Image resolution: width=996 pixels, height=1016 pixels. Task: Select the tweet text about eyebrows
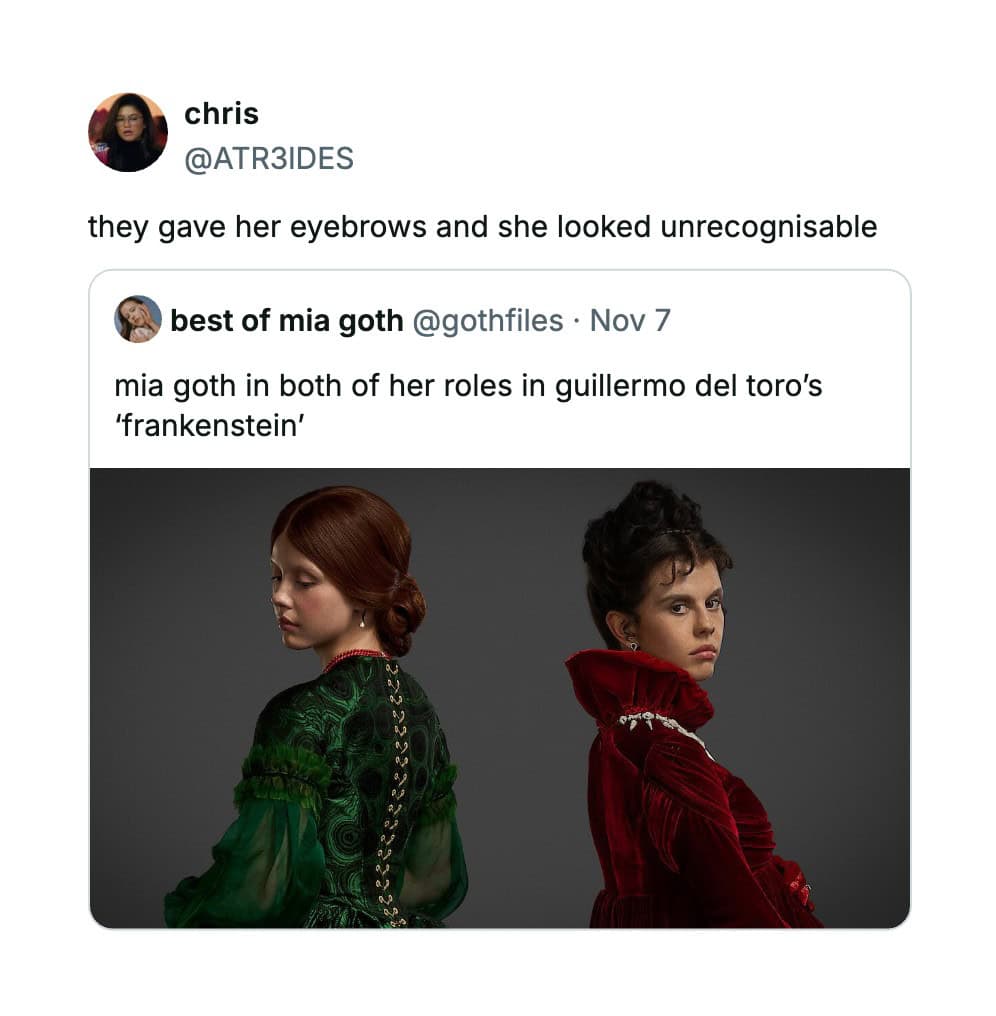(x=482, y=227)
